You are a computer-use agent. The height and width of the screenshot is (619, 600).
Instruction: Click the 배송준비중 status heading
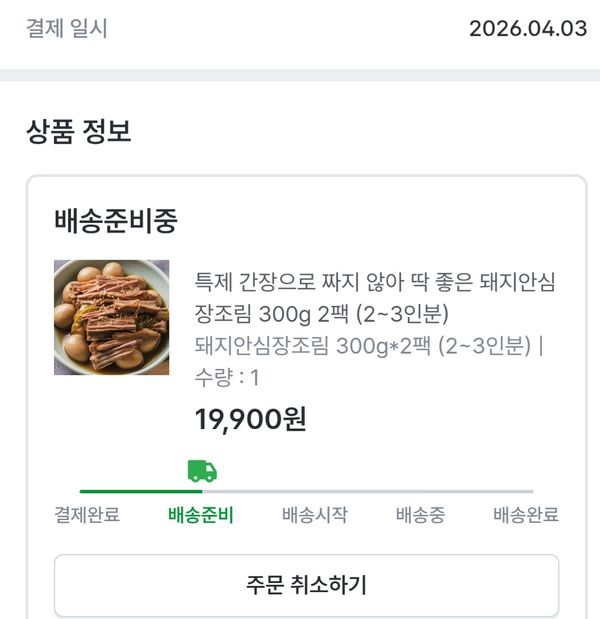tap(116, 222)
